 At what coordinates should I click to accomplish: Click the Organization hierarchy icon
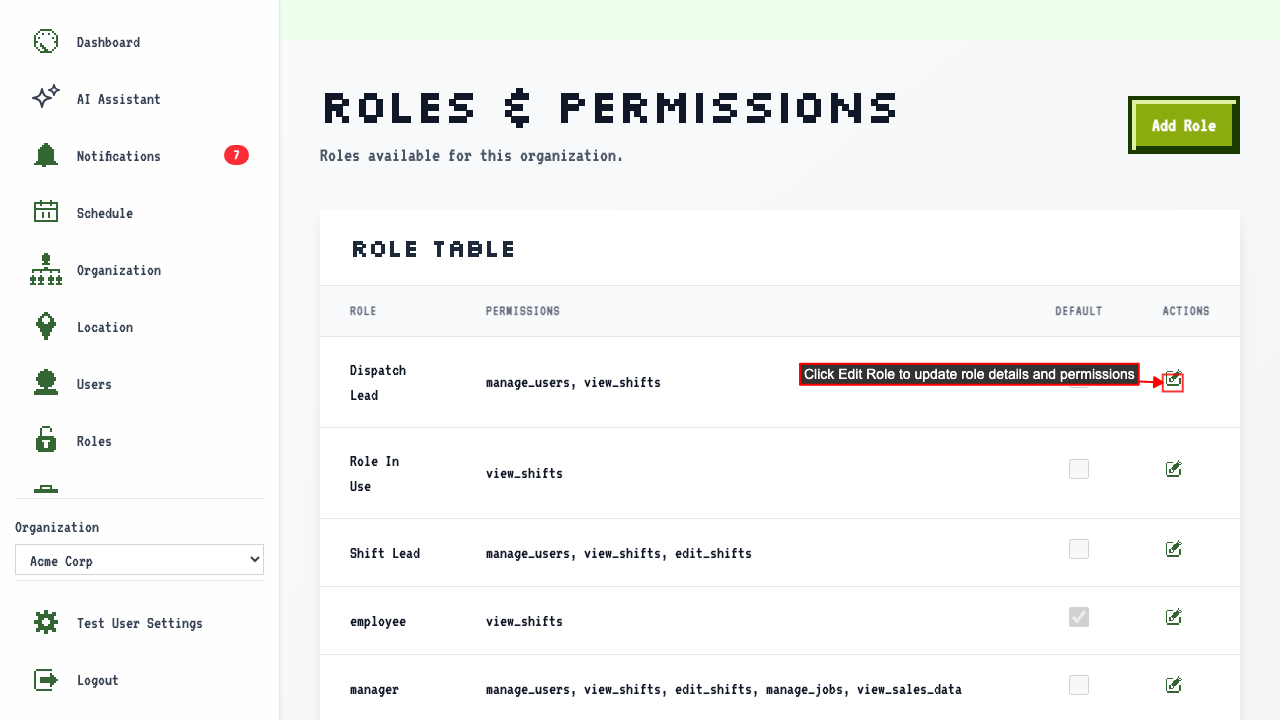point(46,270)
